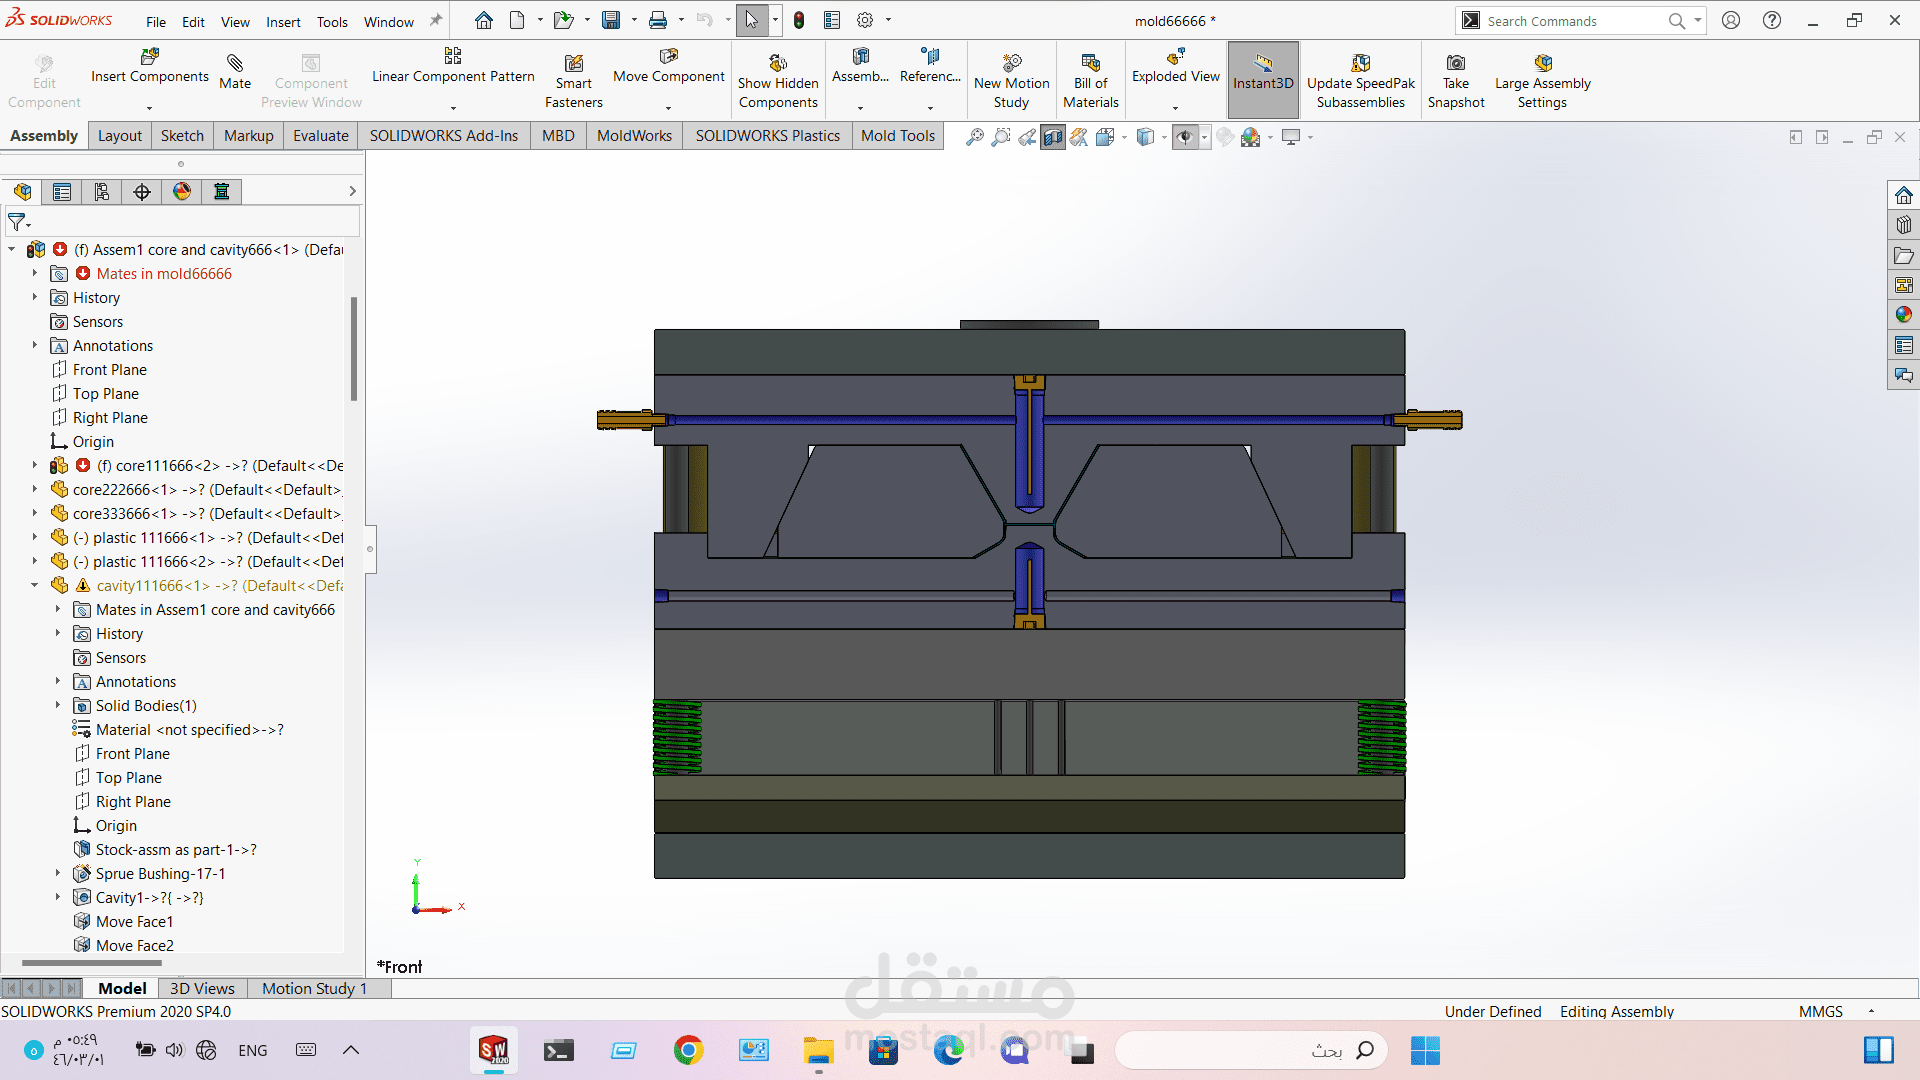1920x1080 pixels.
Task: Open Google Chrome from the taskbar
Action: pyautogui.click(x=688, y=1050)
